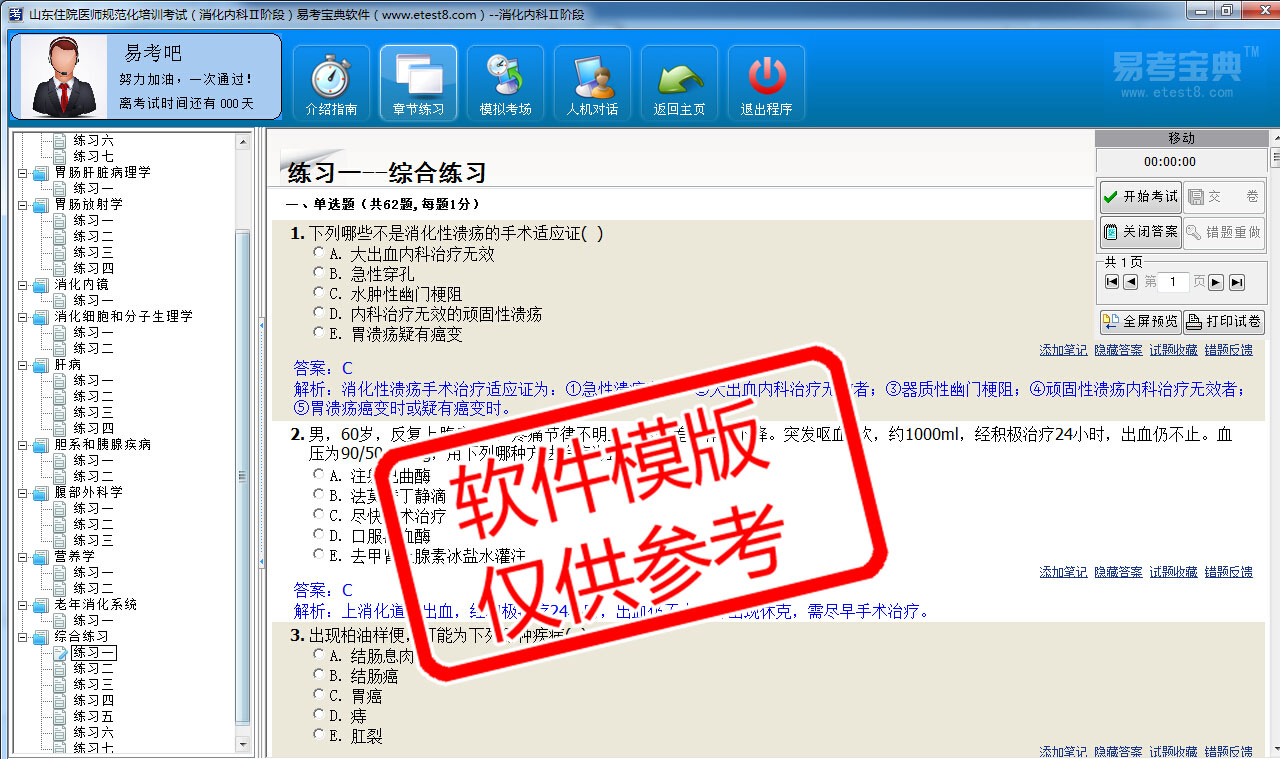The width and height of the screenshot is (1280, 759).
Task: Go to the previous page arrow
Action: [1130, 282]
